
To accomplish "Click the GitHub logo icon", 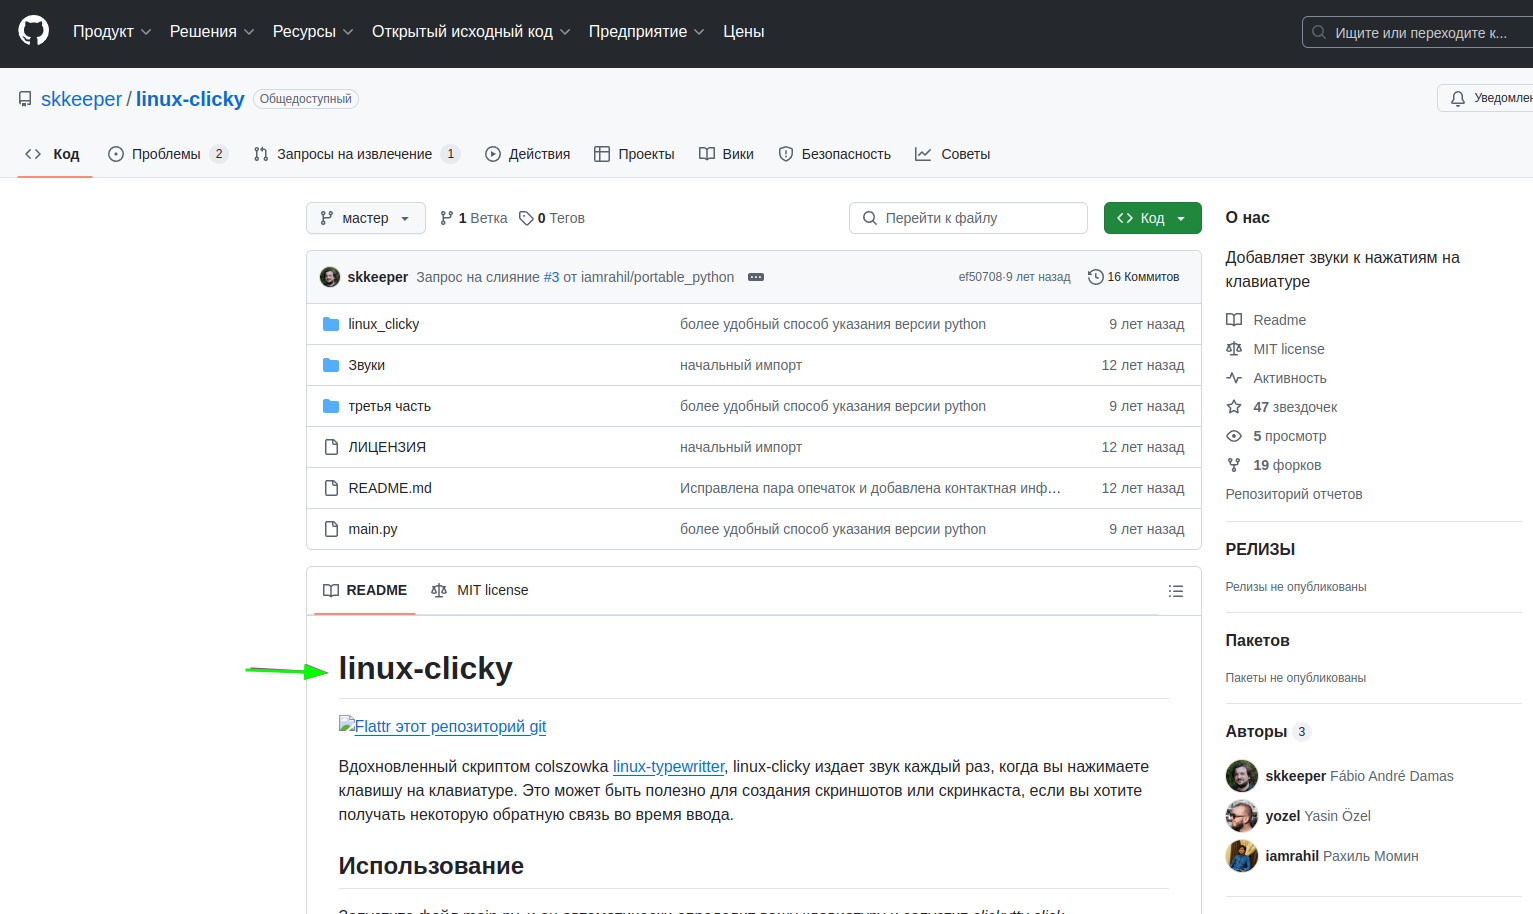I will [34, 31].
